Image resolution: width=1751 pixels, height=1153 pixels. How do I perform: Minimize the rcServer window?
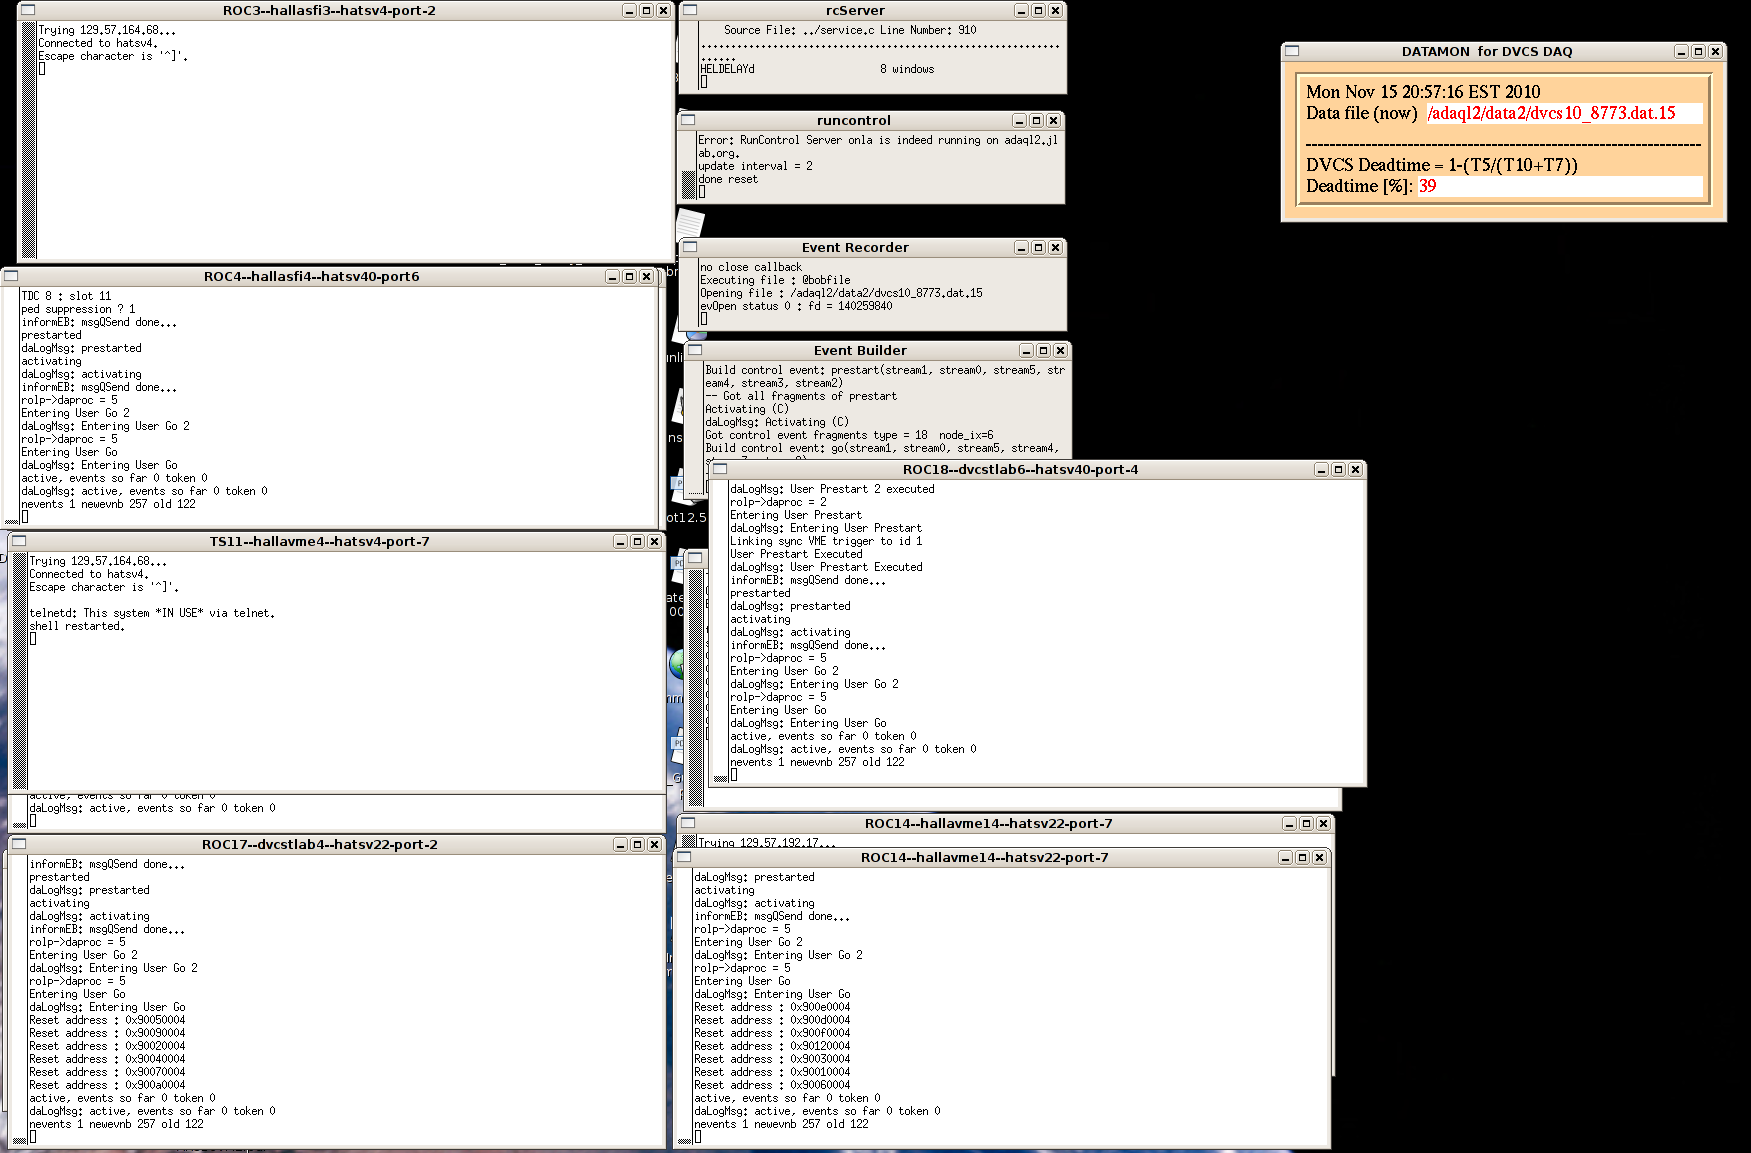tap(1021, 11)
